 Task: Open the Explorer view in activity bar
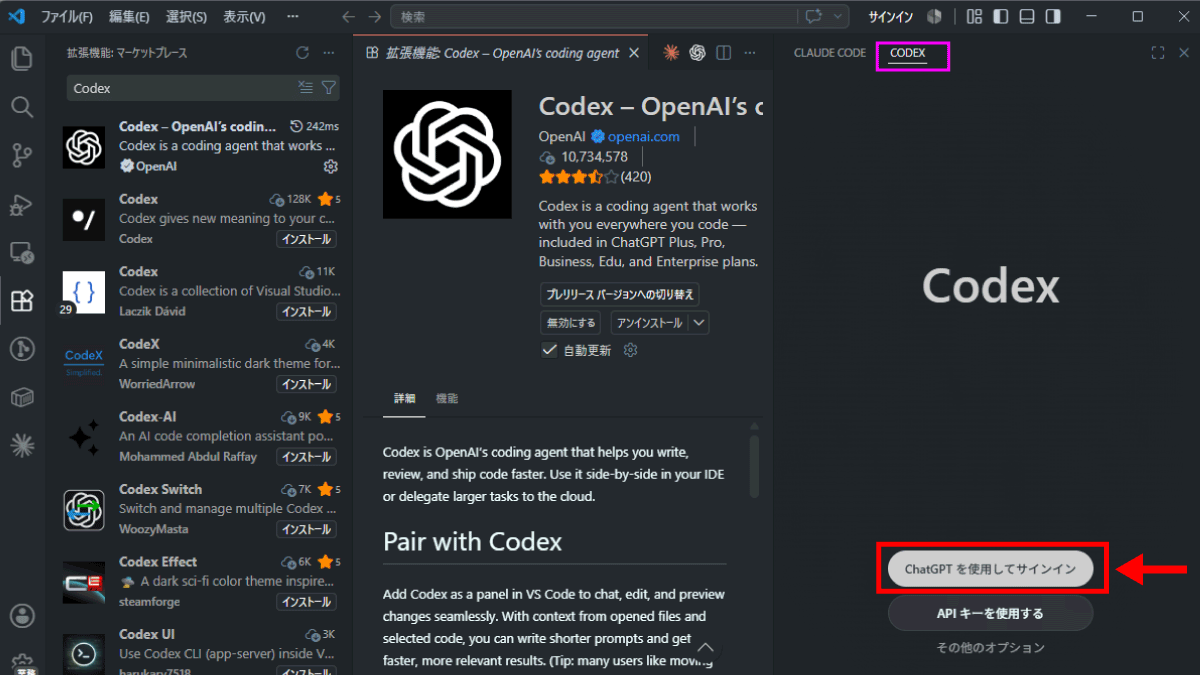click(21, 58)
